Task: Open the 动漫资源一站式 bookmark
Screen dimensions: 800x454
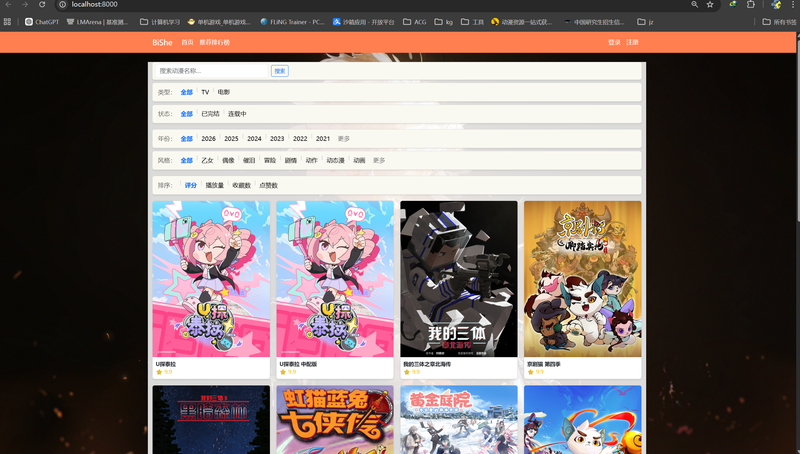Action: [x=521, y=22]
